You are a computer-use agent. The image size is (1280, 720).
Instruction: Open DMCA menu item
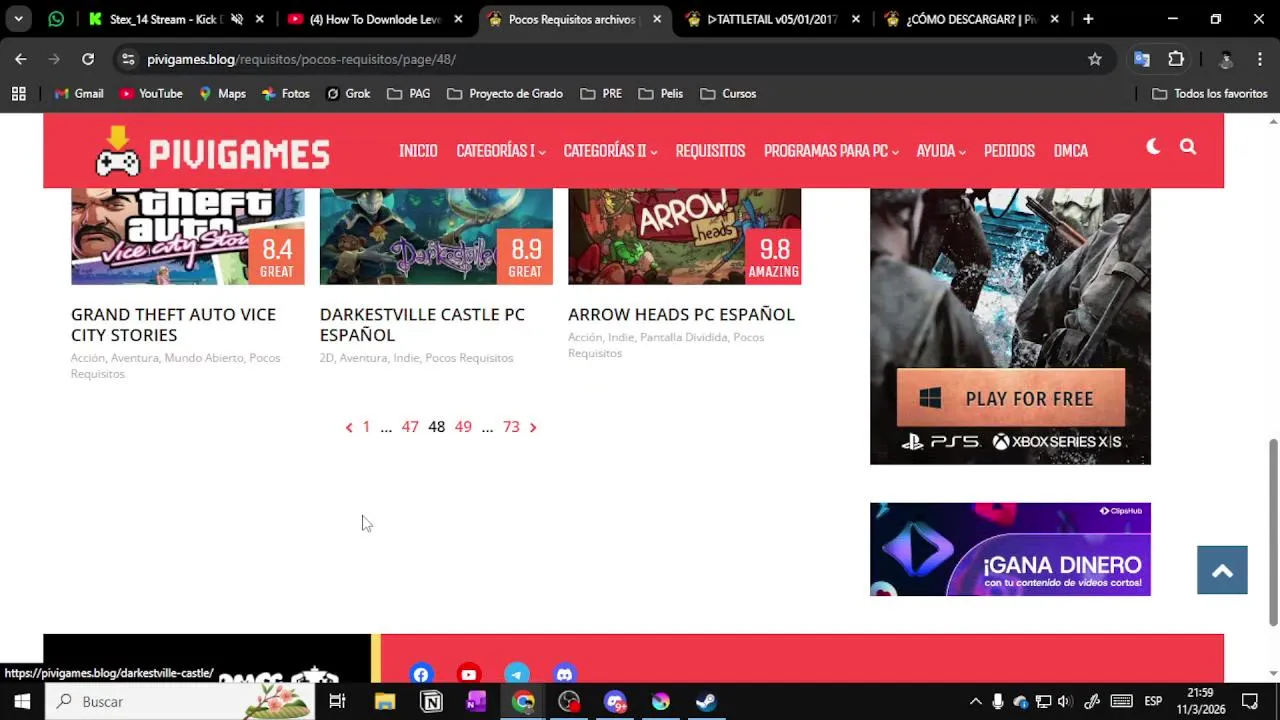pyautogui.click(x=1070, y=151)
